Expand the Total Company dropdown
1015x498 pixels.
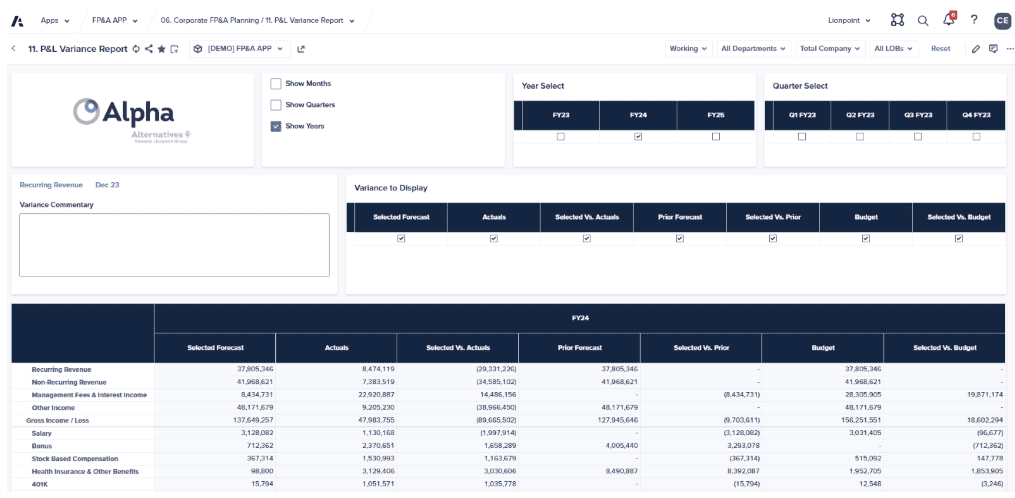click(830, 49)
